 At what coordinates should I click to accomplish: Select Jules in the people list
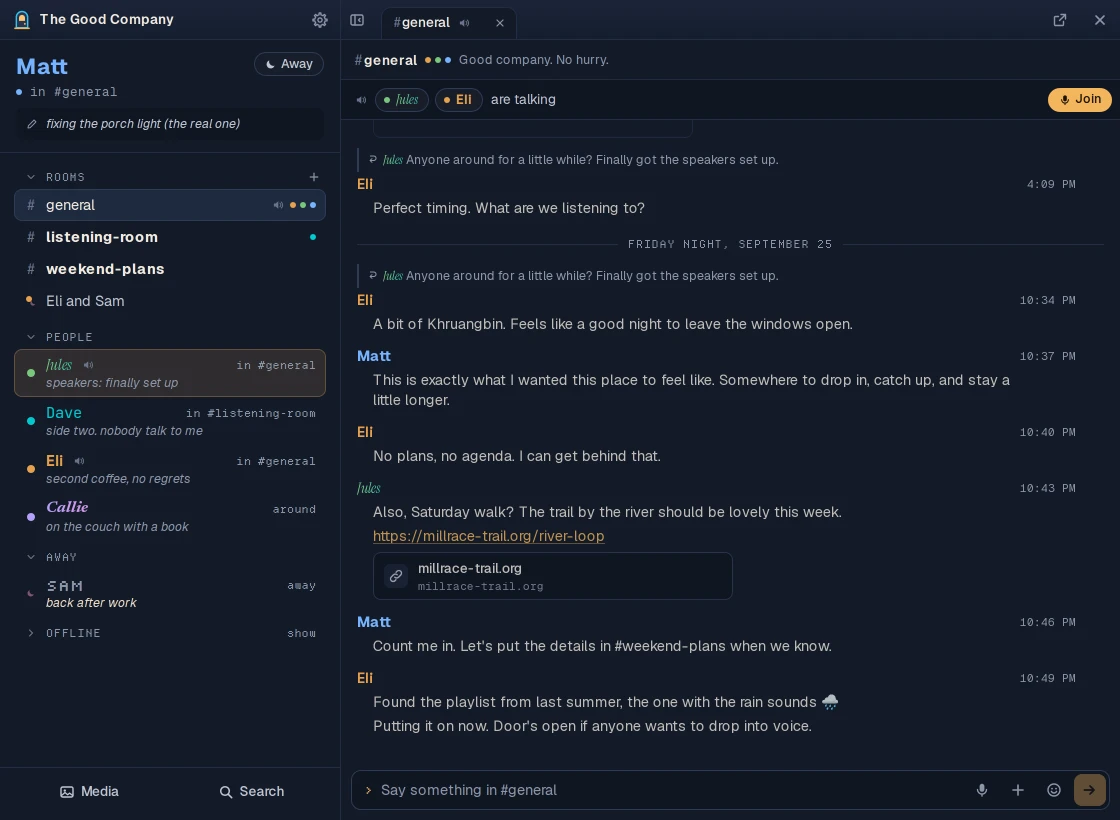[170, 373]
